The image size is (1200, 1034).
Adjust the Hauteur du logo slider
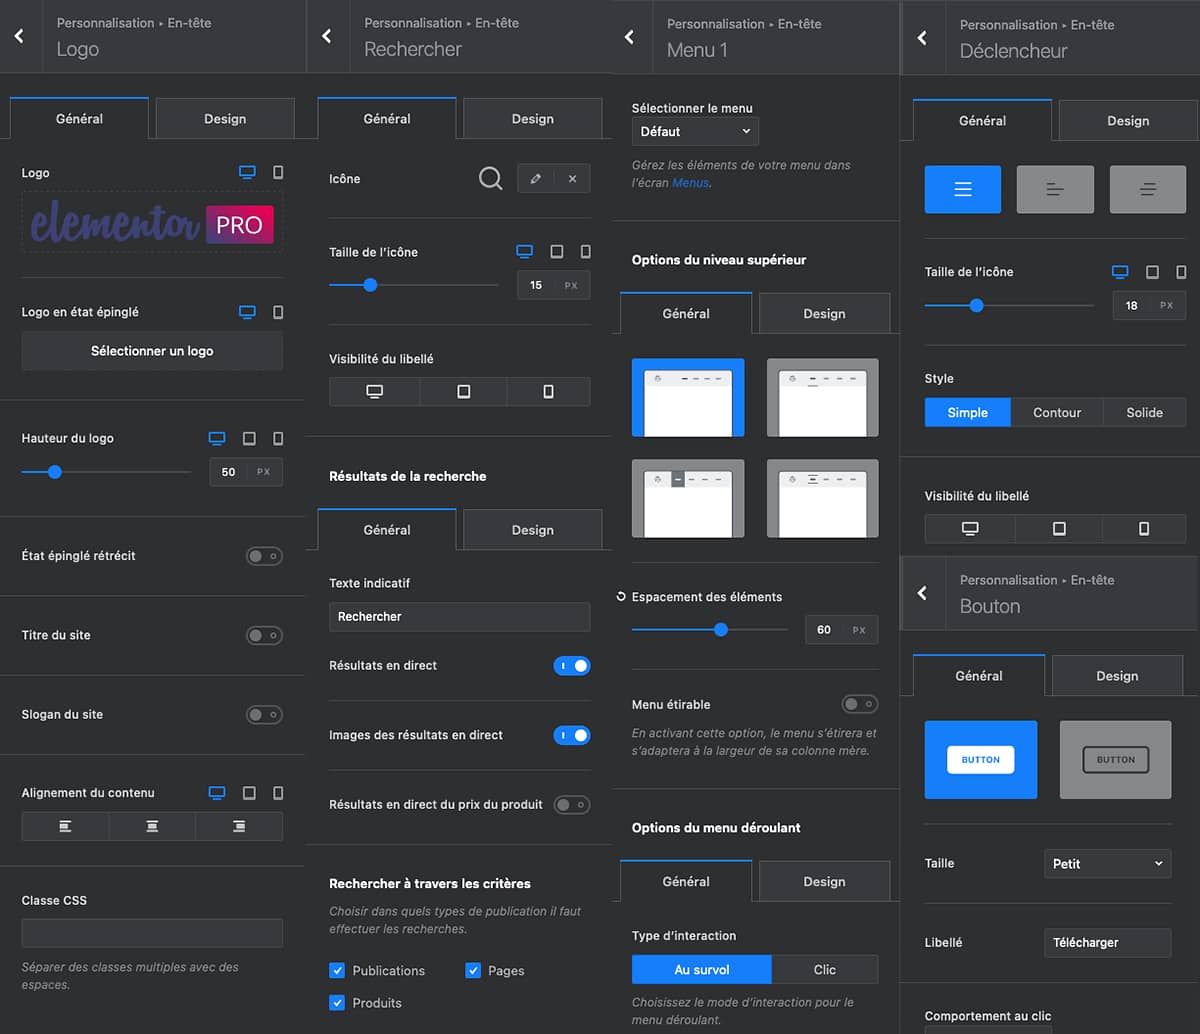coord(106,472)
